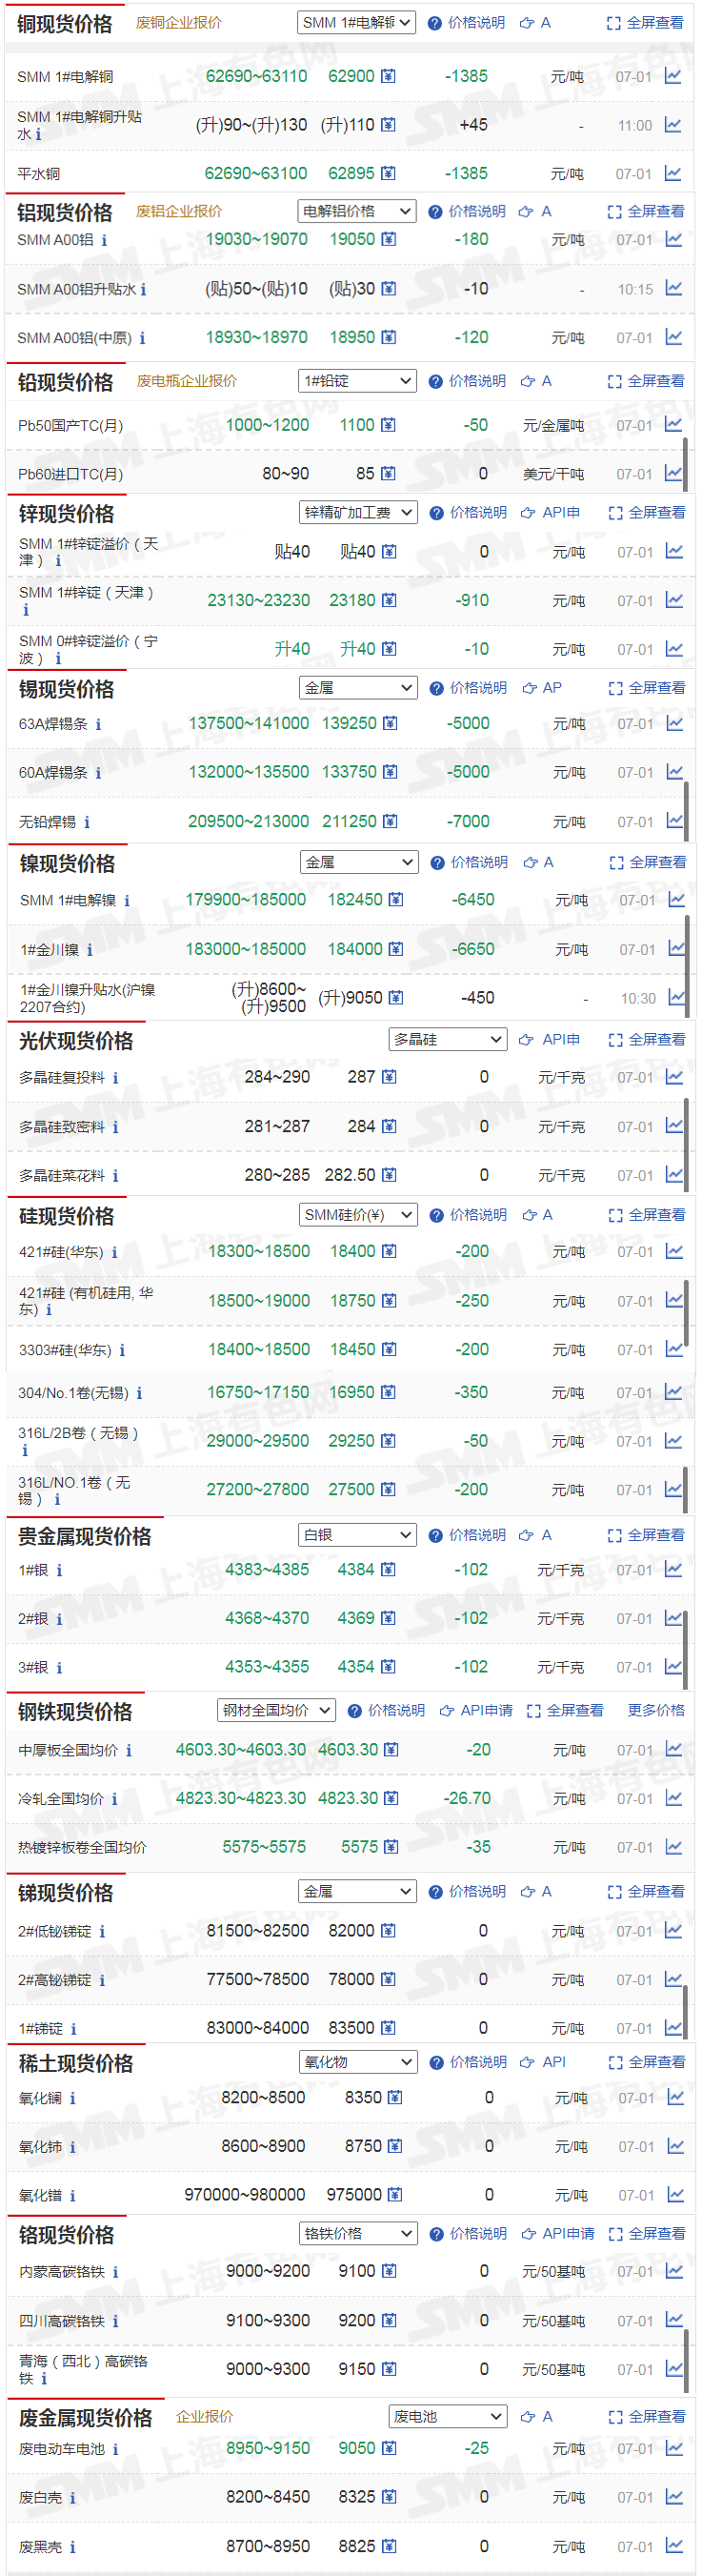
Task: Open chart for 中厚板全国均价
Action: (674, 1750)
